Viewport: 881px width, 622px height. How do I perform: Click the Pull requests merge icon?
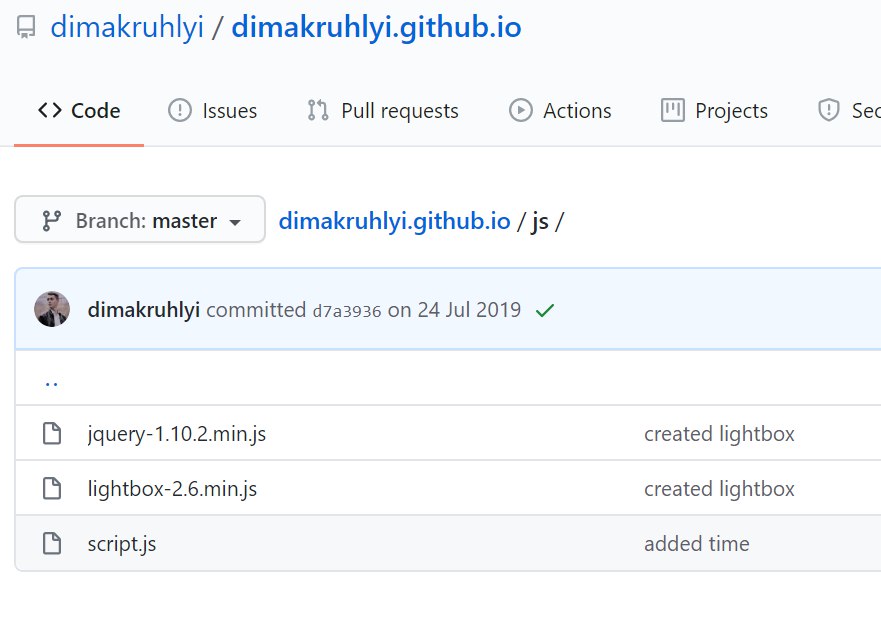[x=318, y=110]
